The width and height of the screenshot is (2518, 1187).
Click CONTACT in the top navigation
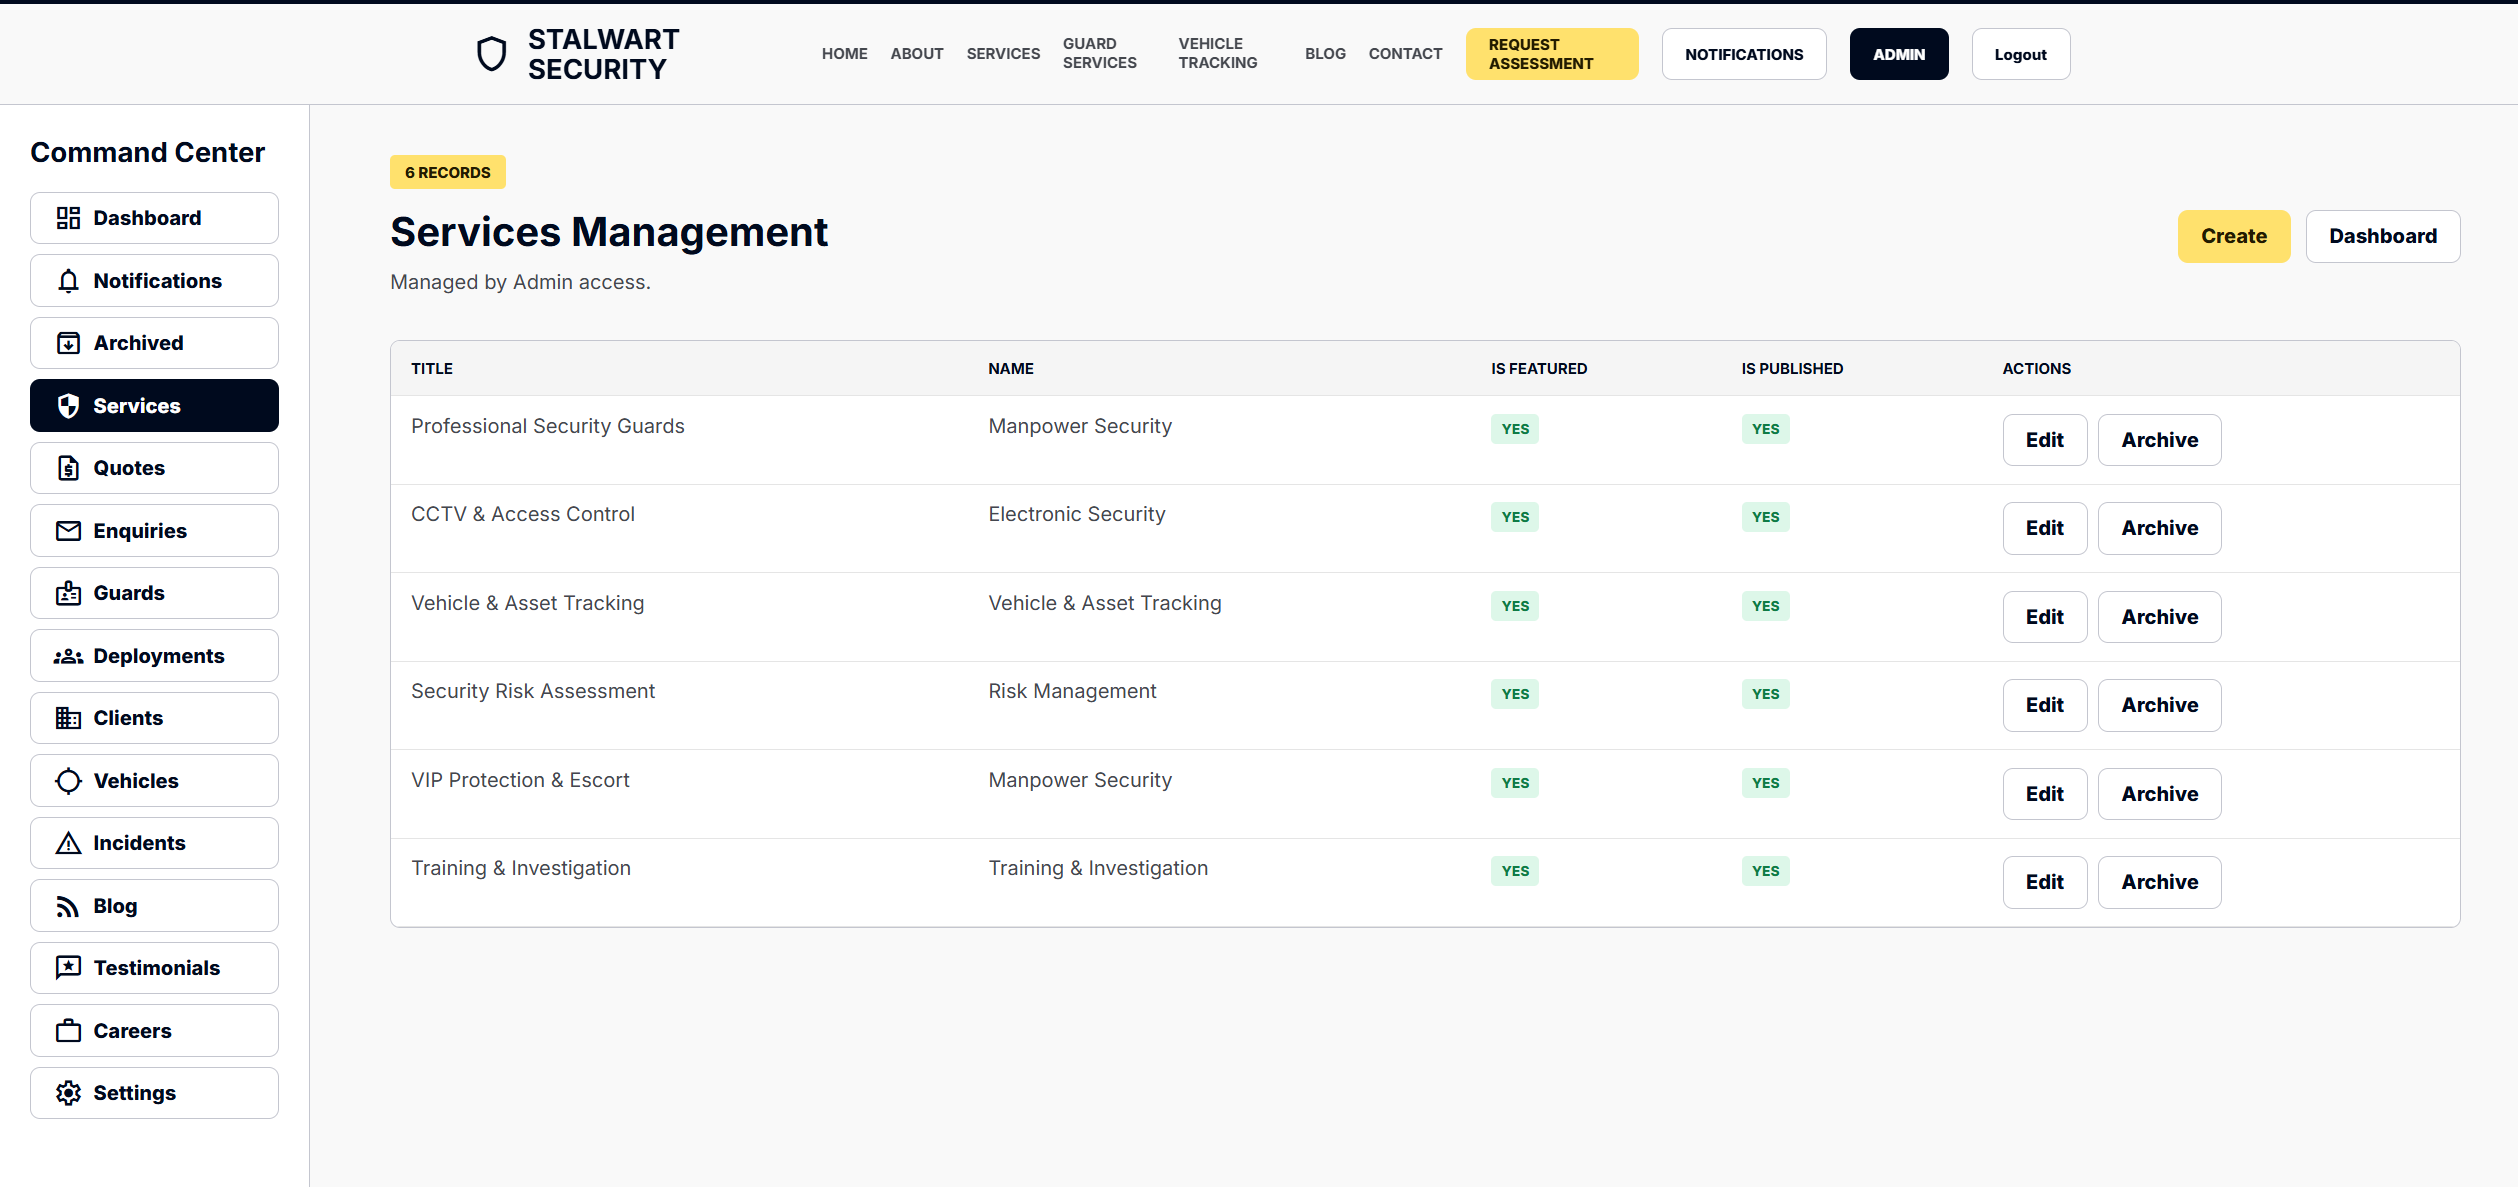[x=1405, y=54]
